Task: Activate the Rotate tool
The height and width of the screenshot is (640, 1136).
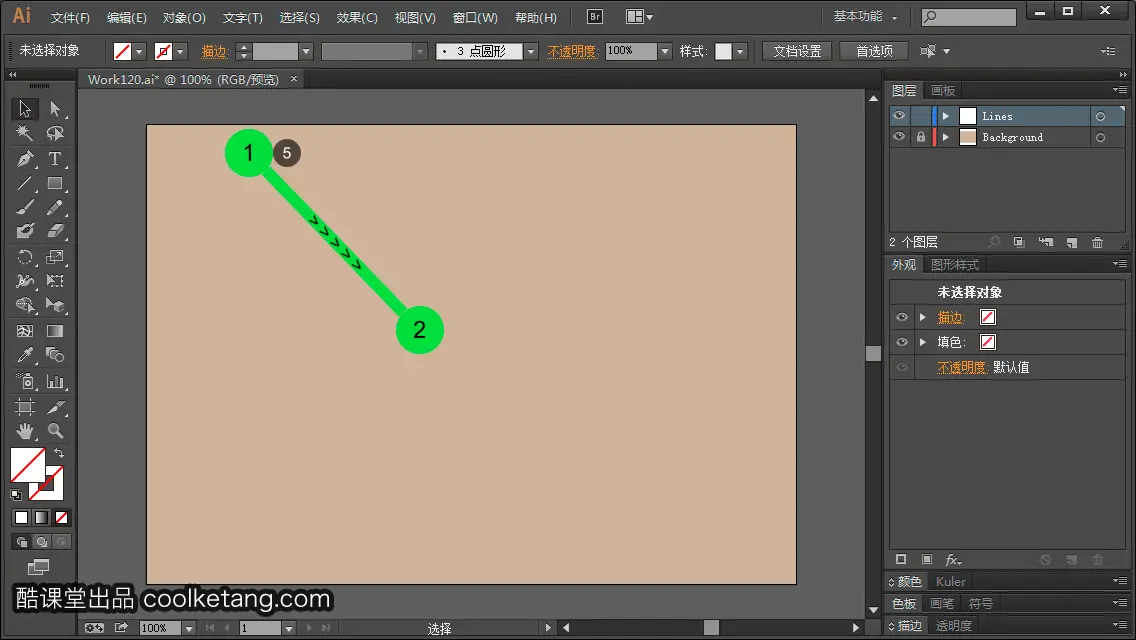Action: (x=25, y=257)
